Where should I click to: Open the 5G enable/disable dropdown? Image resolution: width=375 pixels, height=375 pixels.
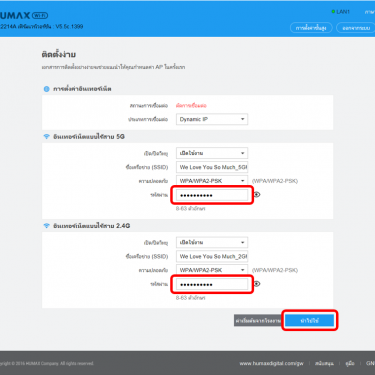coord(212,153)
